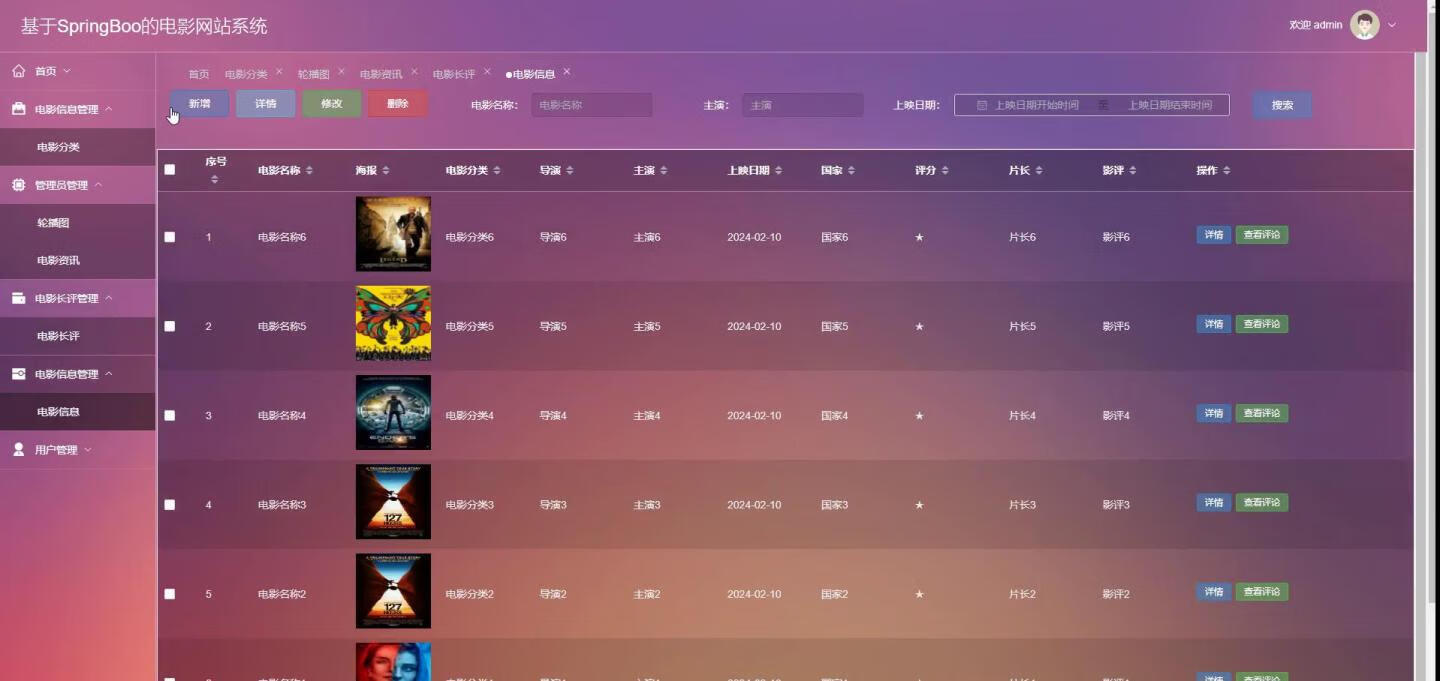1440x681 pixels.
Task: Focus the 主演 search field
Action: pos(802,105)
